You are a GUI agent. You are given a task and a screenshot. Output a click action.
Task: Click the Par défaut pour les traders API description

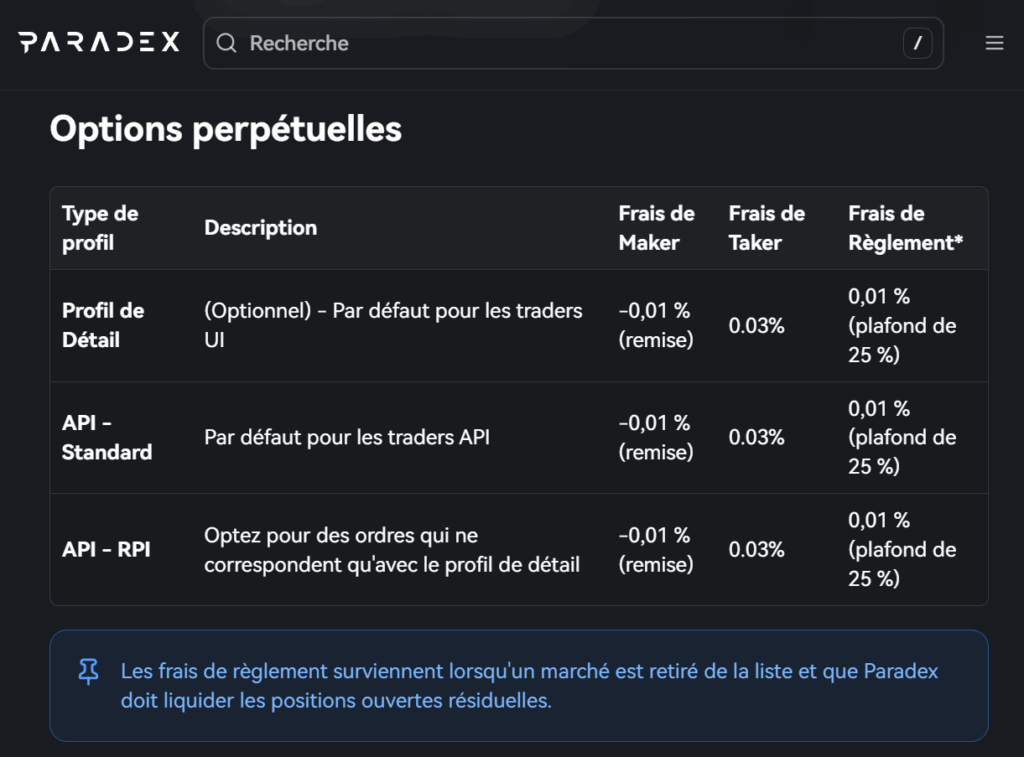click(347, 437)
